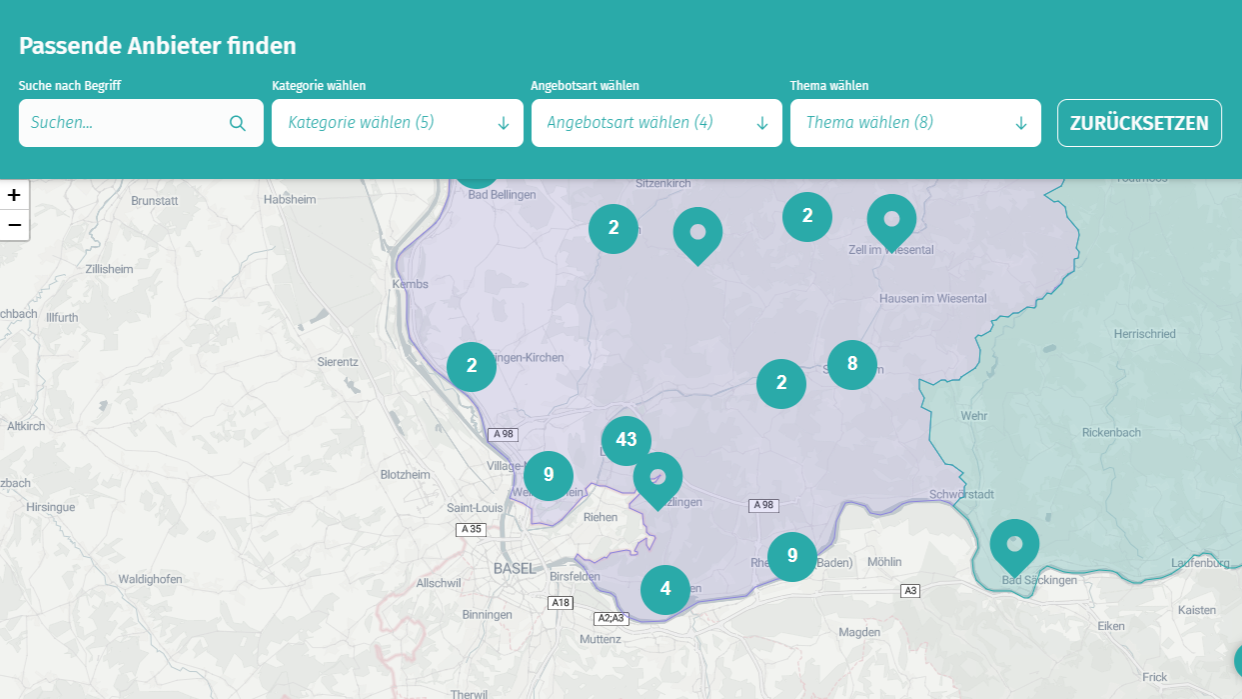This screenshot has height=699, width=1242.
Task: Open the cluster marker showing 4
Action: point(665,589)
